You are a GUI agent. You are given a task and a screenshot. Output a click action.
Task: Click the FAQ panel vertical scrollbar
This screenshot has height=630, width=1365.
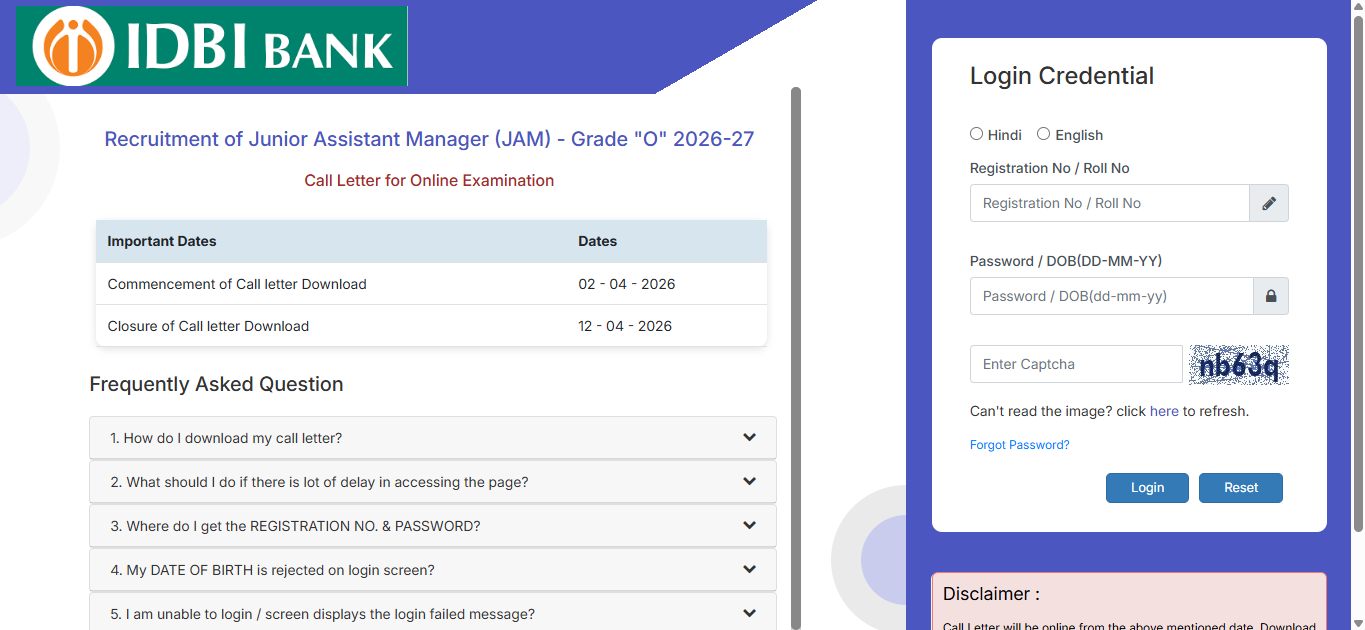[x=796, y=350]
